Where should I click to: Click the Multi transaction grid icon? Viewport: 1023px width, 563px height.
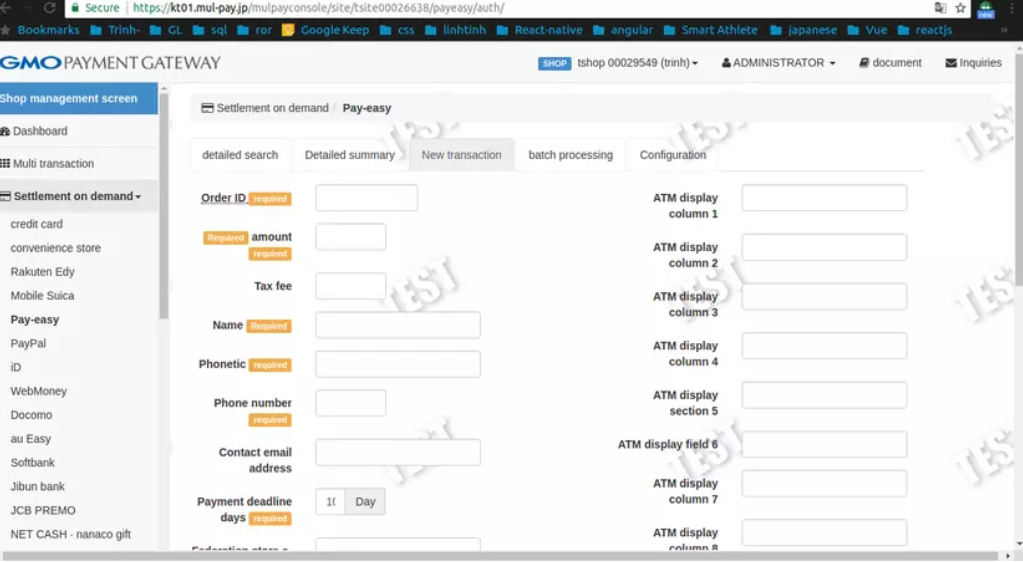(5, 163)
